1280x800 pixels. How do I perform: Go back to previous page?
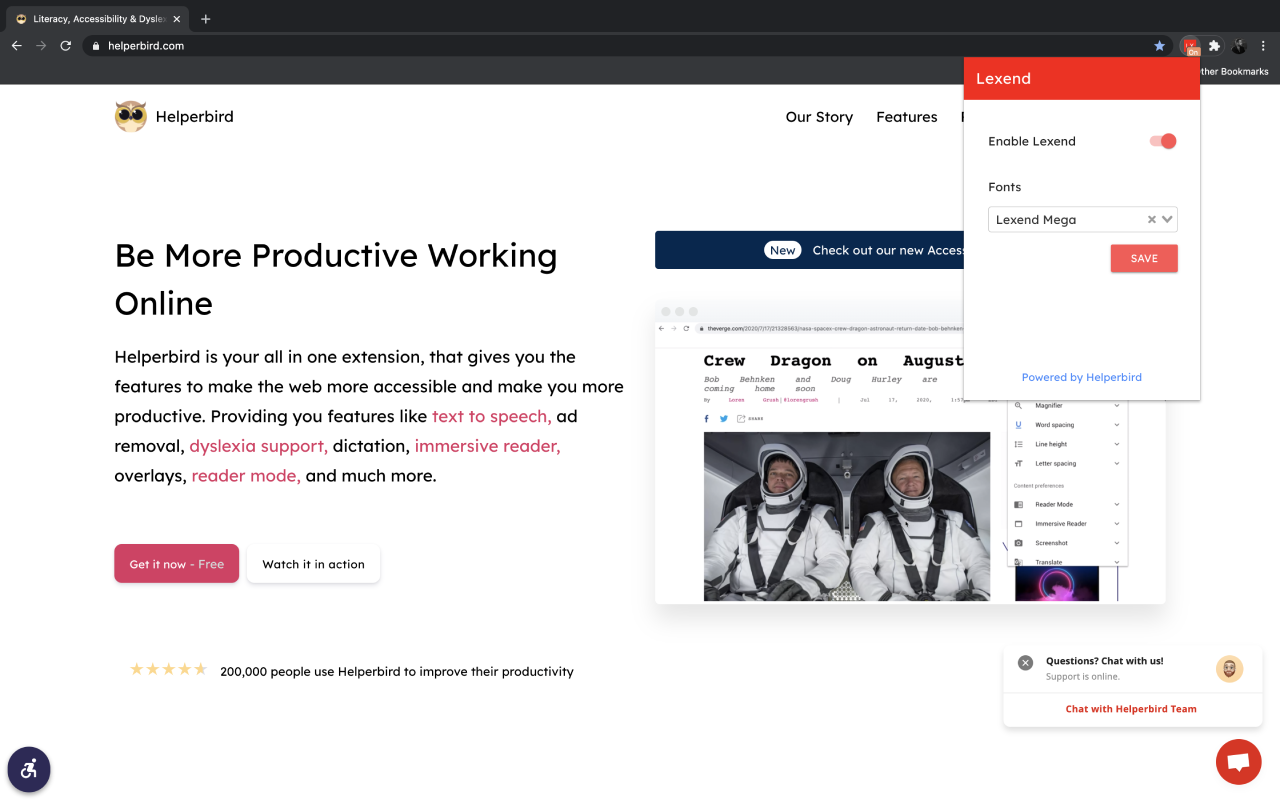pyautogui.click(x=16, y=46)
